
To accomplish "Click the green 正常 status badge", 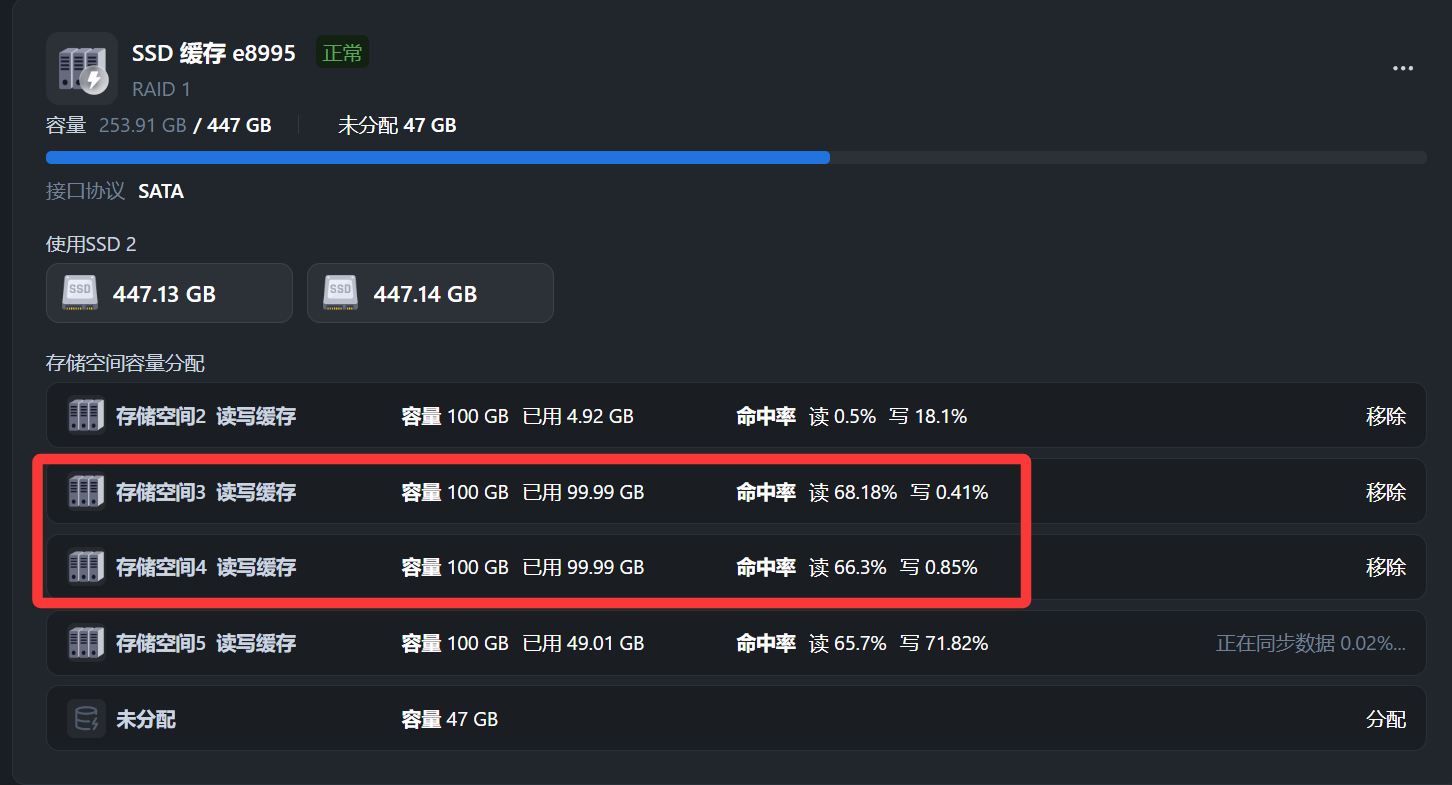I will click(x=342, y=53).
